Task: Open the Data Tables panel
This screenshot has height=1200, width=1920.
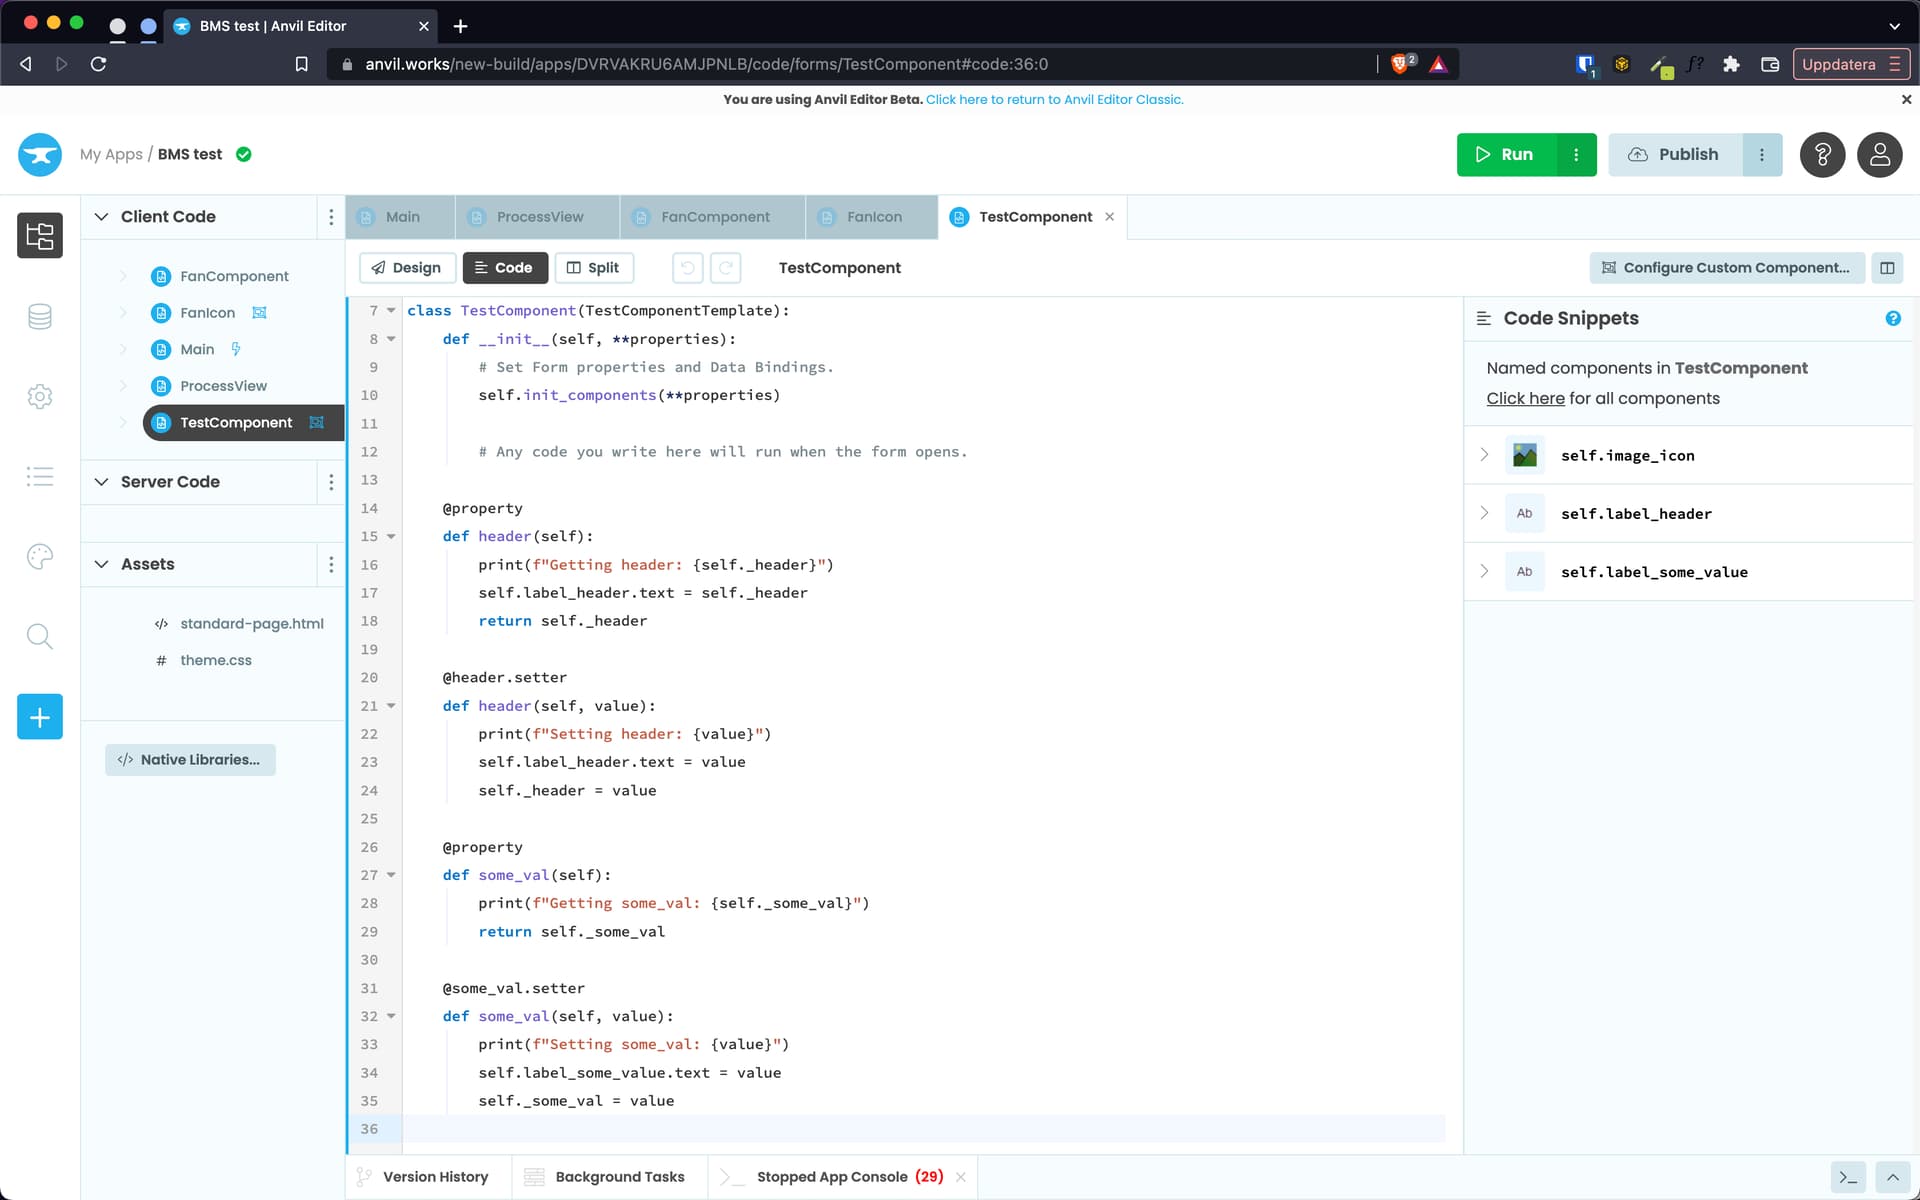Action: click(x=40, y=315)
